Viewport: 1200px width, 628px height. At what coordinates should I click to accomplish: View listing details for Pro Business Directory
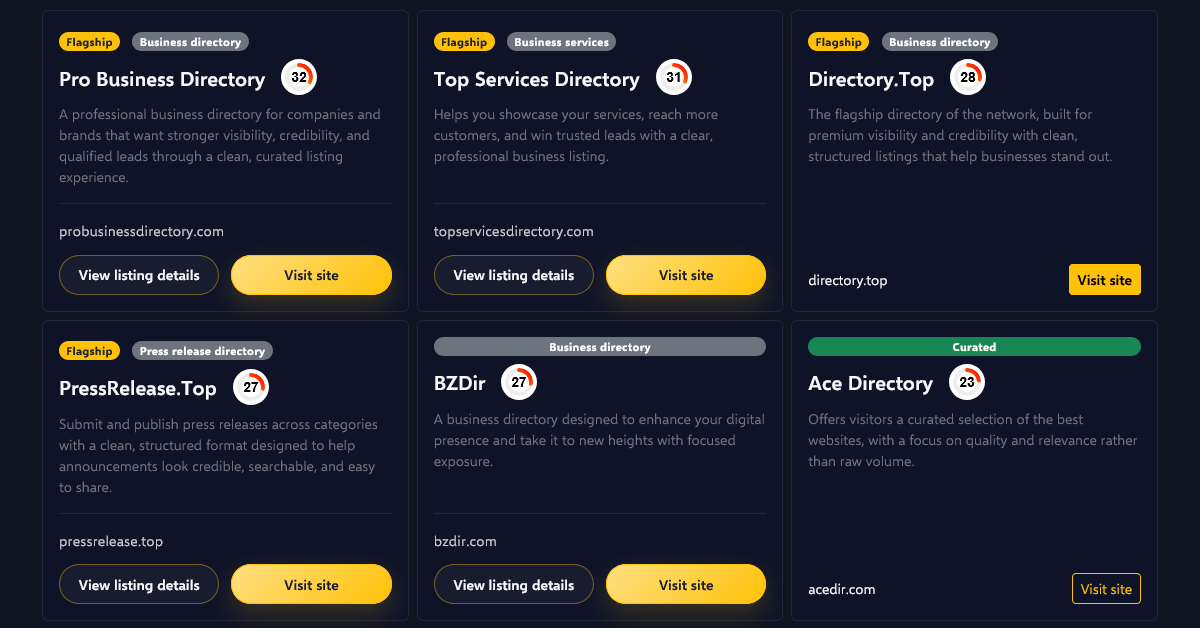(x=139, y=275)
